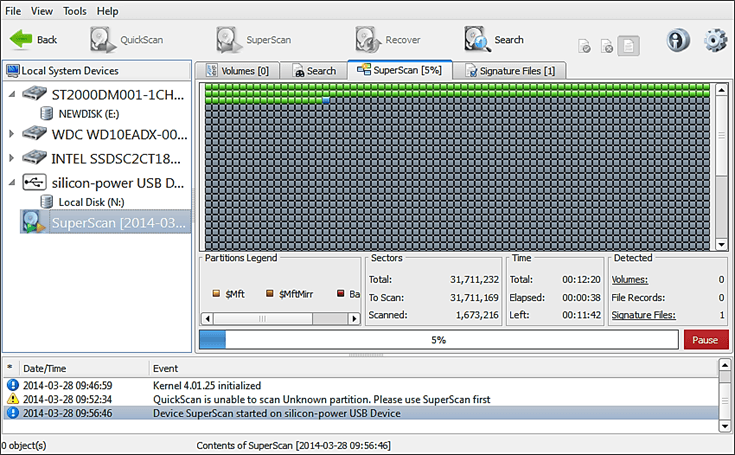Click the Back arrow toolbar button
Image resolution: width=735 pixels, height=455 pixels.
34,40
